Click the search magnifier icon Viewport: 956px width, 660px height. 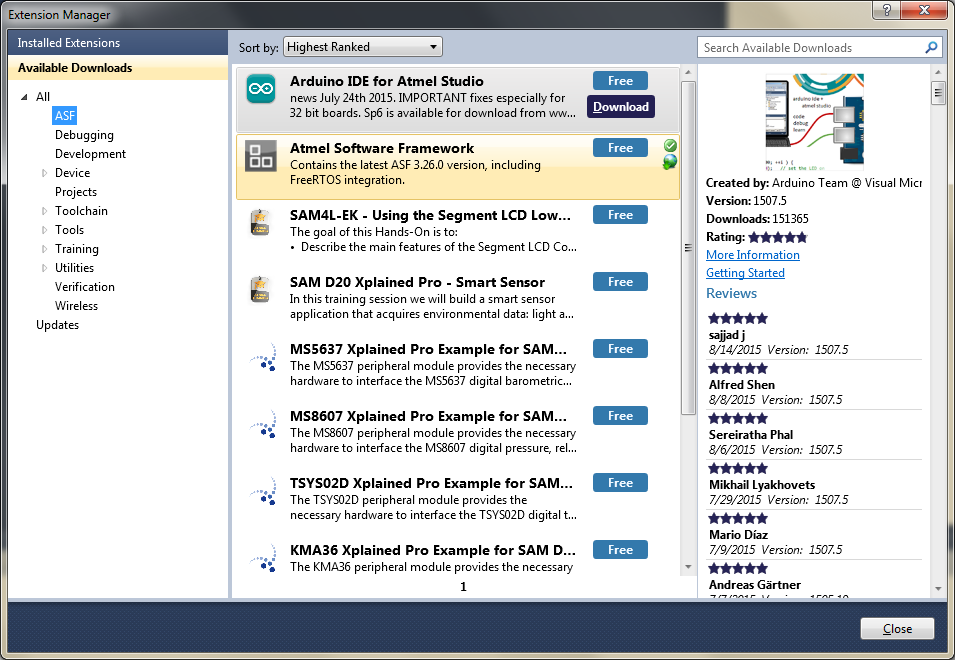point(931,48)
